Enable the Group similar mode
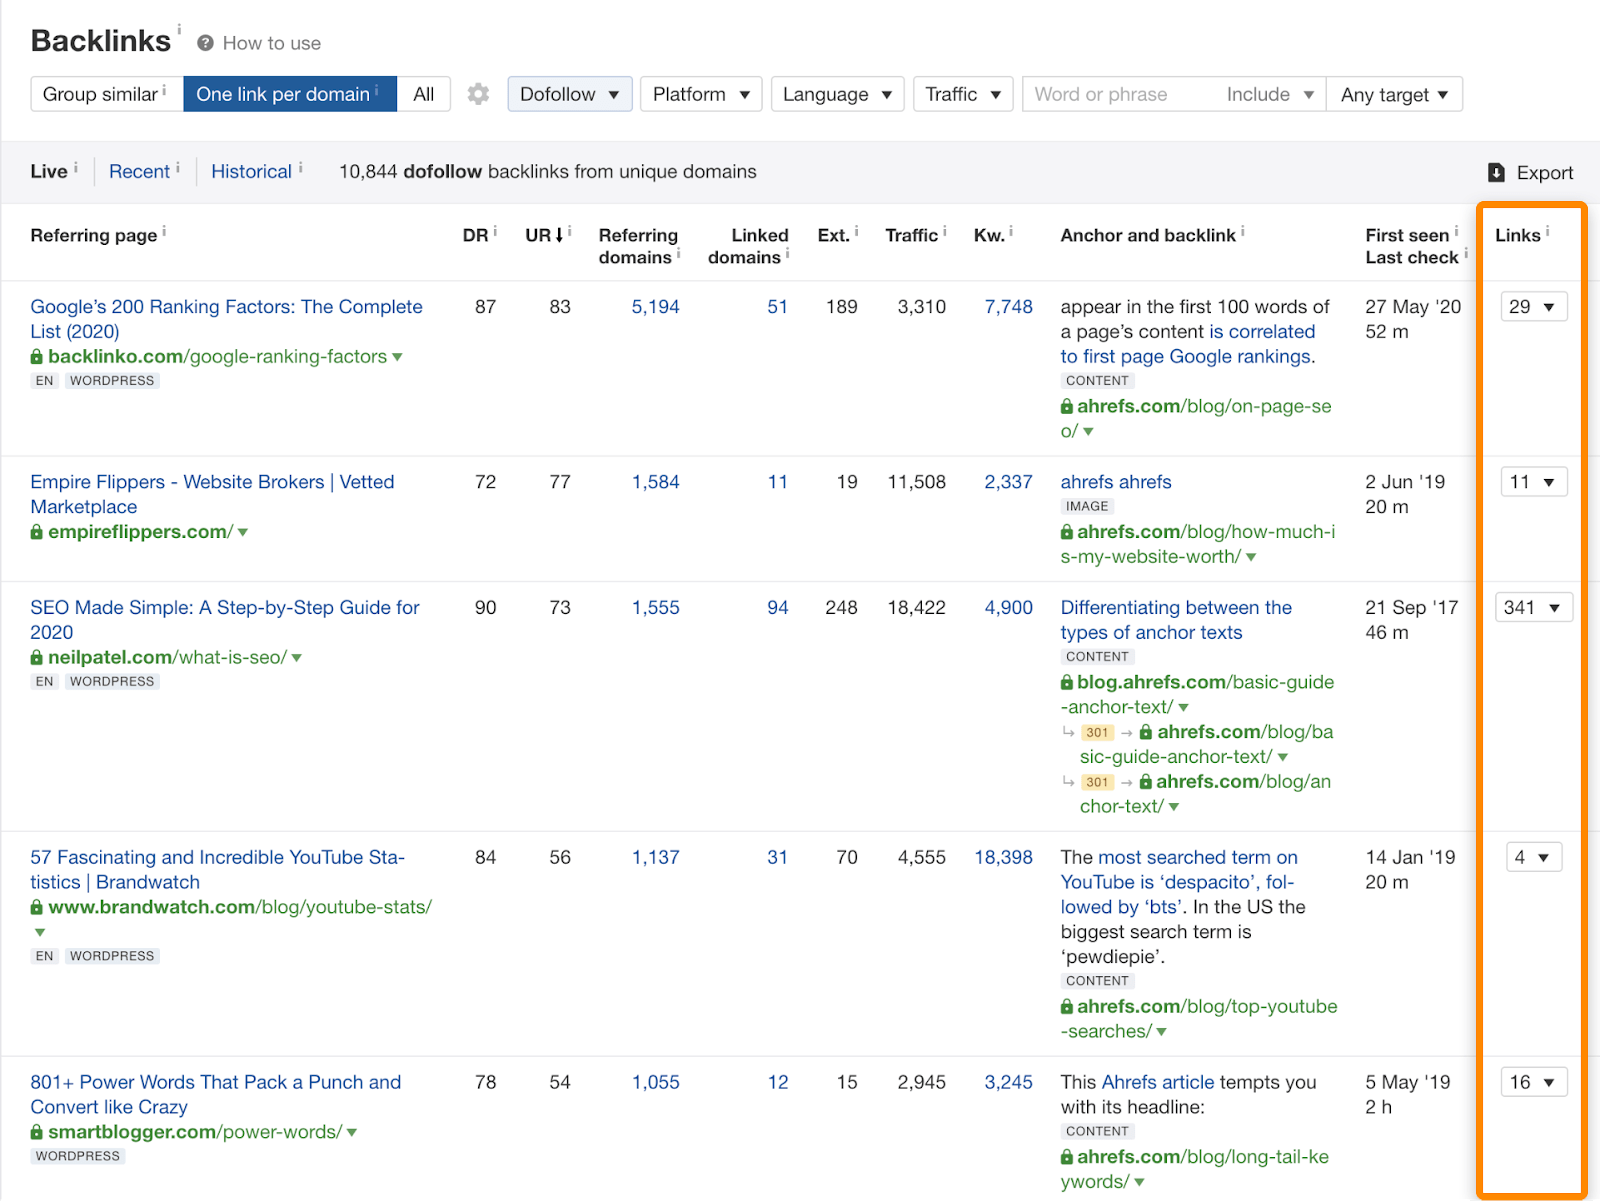Screen dimensions: 1600x1201 (x=100, y=93)
